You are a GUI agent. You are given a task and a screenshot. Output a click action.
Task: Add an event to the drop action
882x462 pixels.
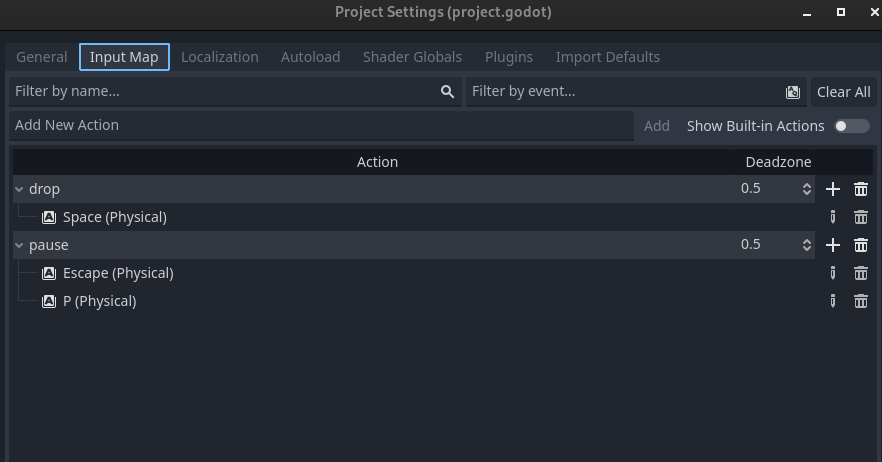pyautogui.click(x=832, y=189)
